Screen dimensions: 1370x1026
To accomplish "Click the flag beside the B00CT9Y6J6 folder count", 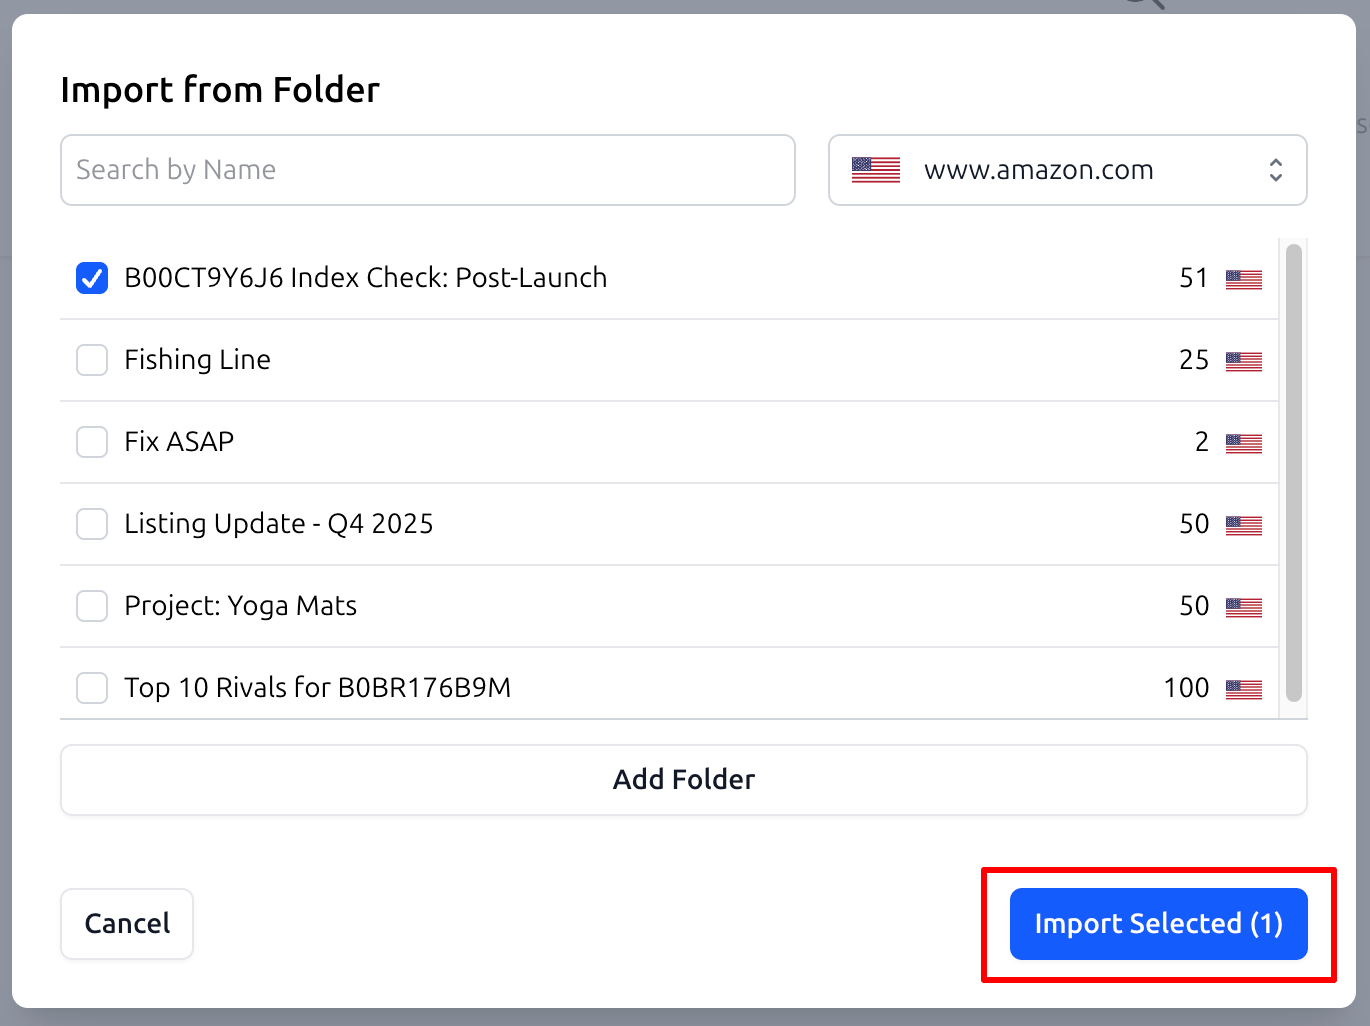I will pos(1244,279).
